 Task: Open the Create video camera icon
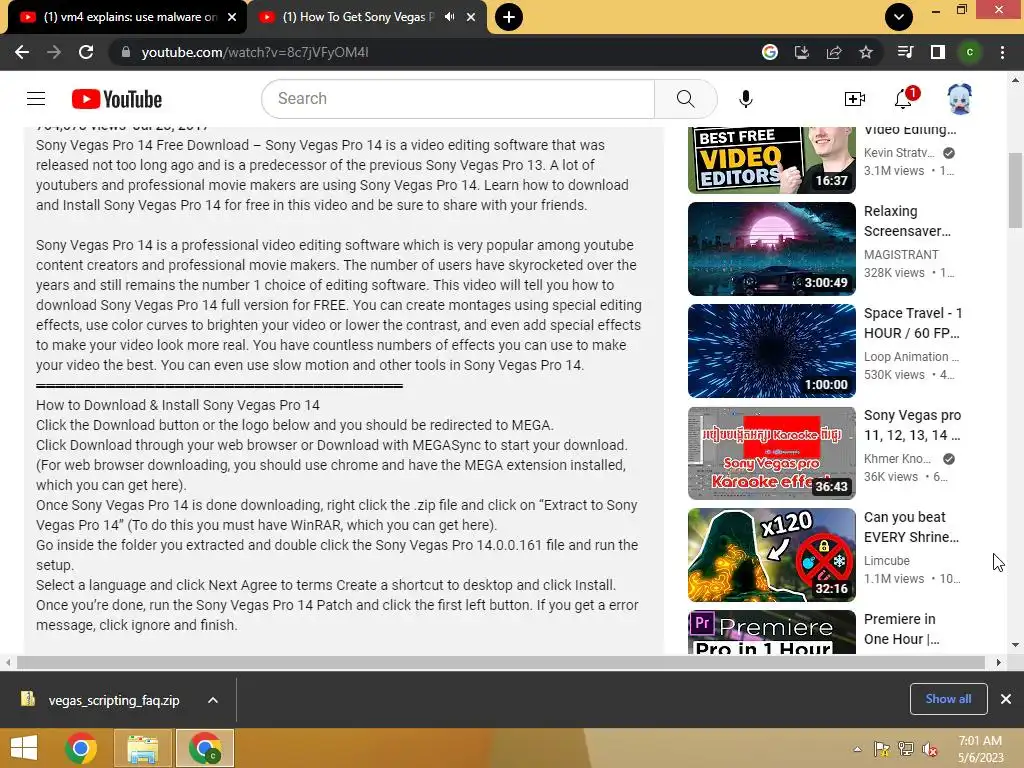coord(854,99)
